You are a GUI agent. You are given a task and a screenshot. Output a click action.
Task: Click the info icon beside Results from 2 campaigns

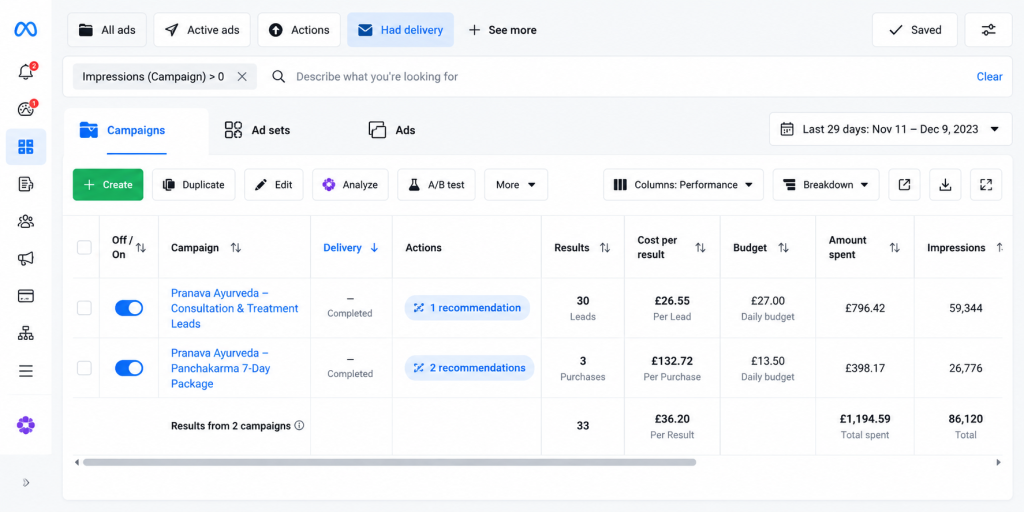(x=299, y=425)
